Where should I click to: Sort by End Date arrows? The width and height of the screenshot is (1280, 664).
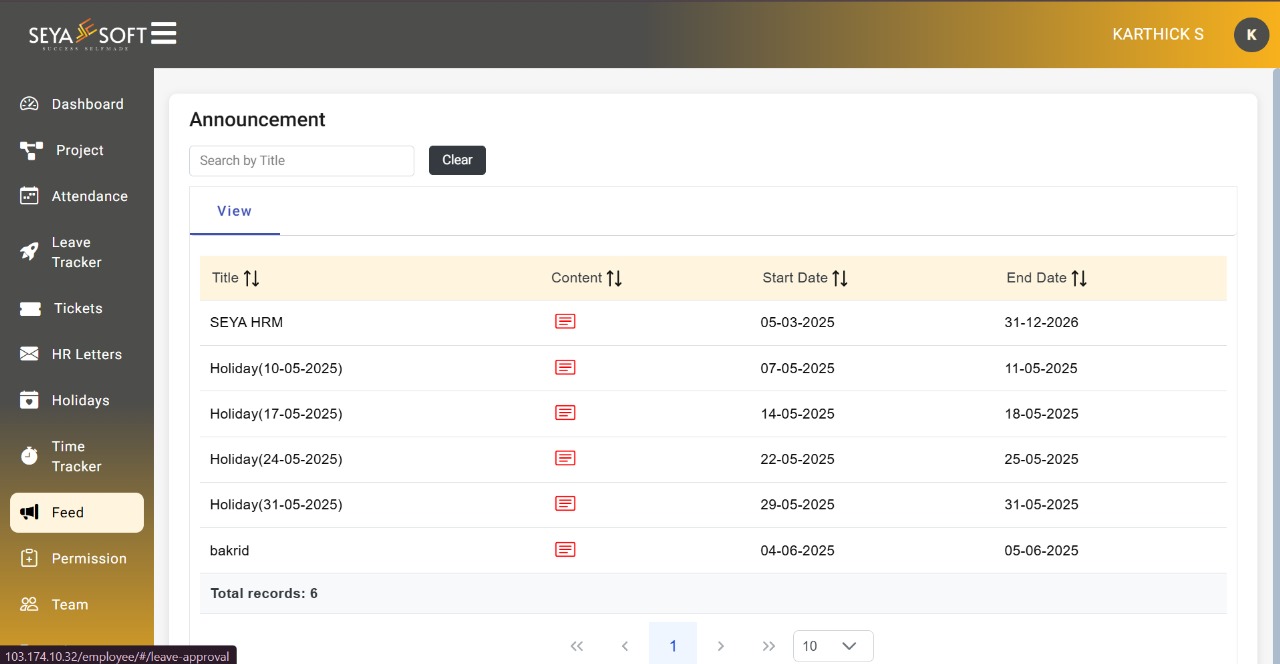1079,278
